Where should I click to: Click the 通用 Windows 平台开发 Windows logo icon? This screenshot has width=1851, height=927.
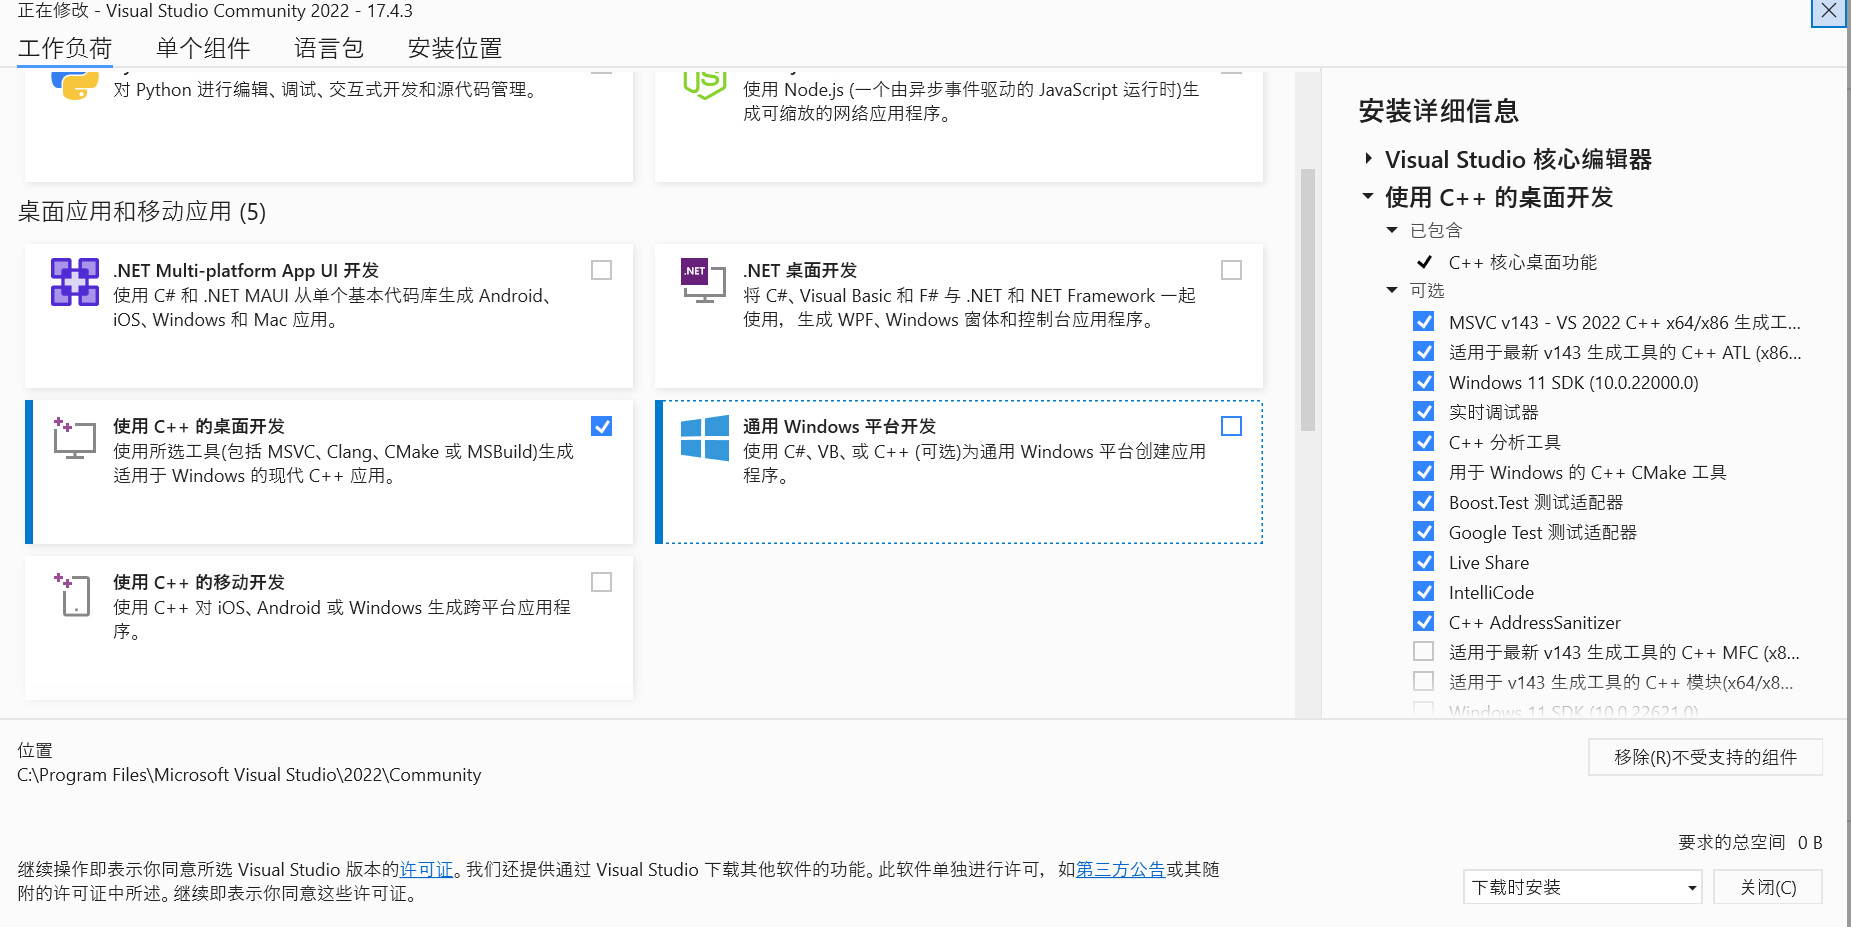point(704,438)
